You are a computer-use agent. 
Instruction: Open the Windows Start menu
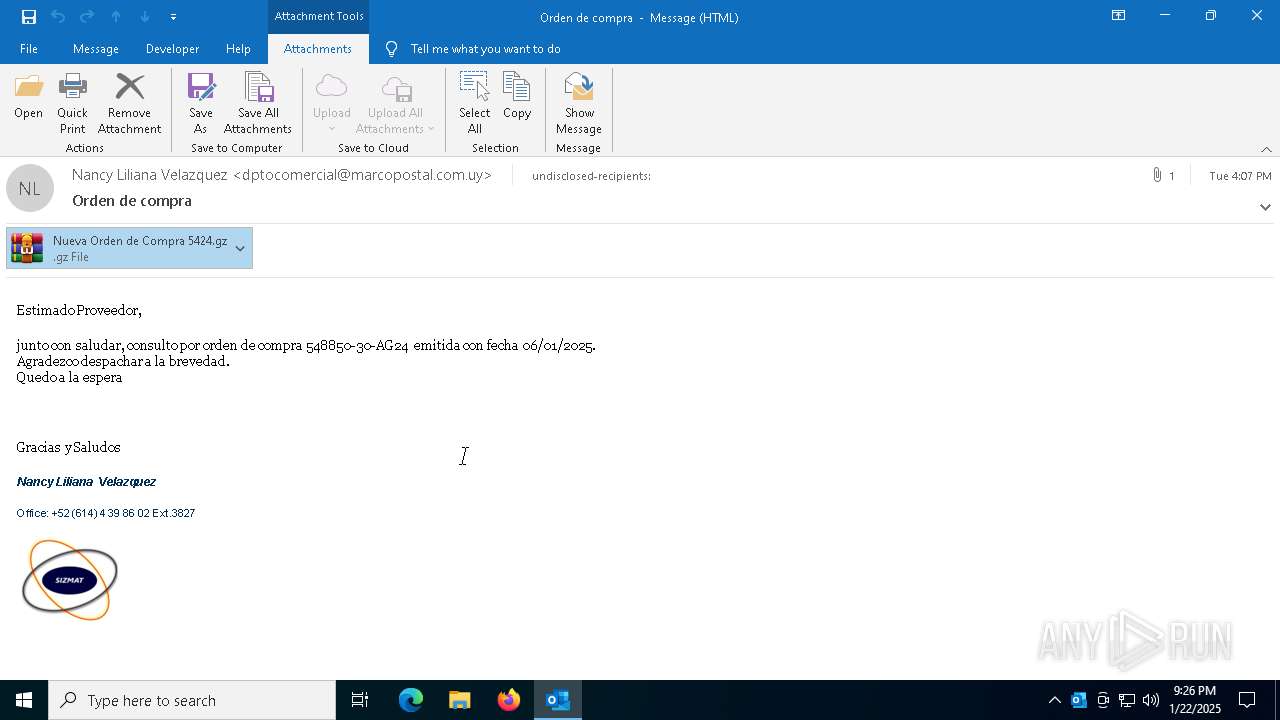pos(24,700)
